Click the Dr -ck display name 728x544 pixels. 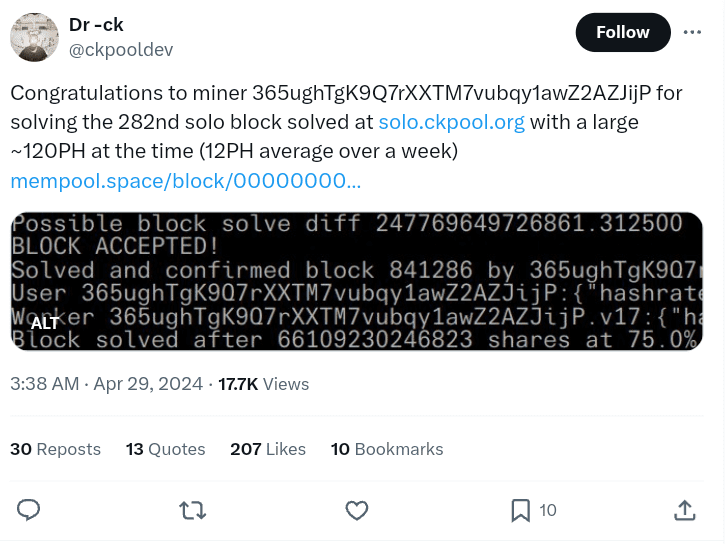[x=97, y=25]
